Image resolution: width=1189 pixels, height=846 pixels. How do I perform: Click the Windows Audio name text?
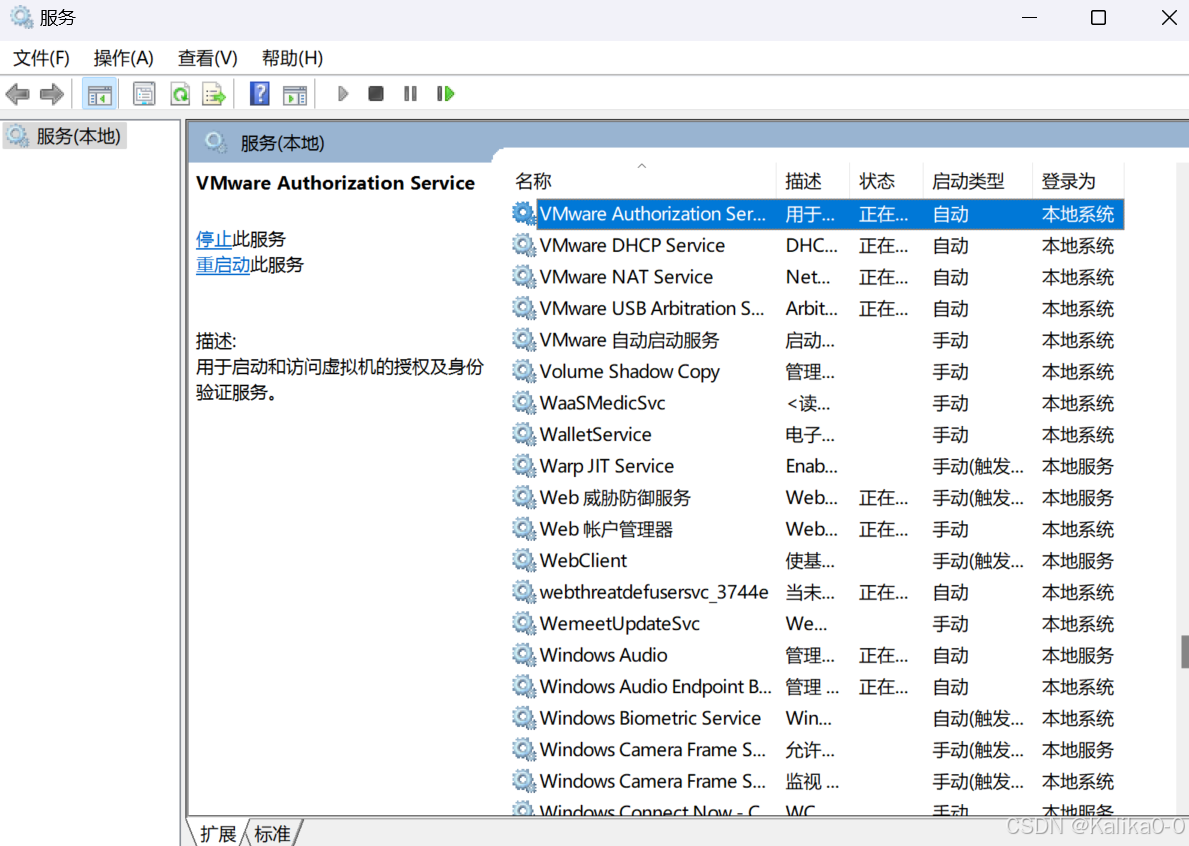604,655
